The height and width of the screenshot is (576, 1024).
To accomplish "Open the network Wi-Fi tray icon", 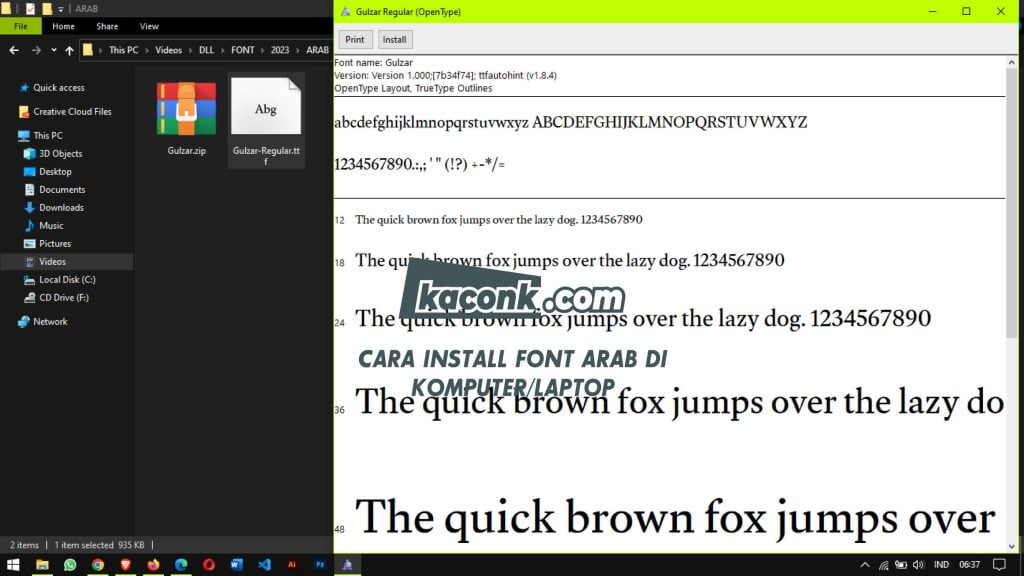I will tap(884, 565).
